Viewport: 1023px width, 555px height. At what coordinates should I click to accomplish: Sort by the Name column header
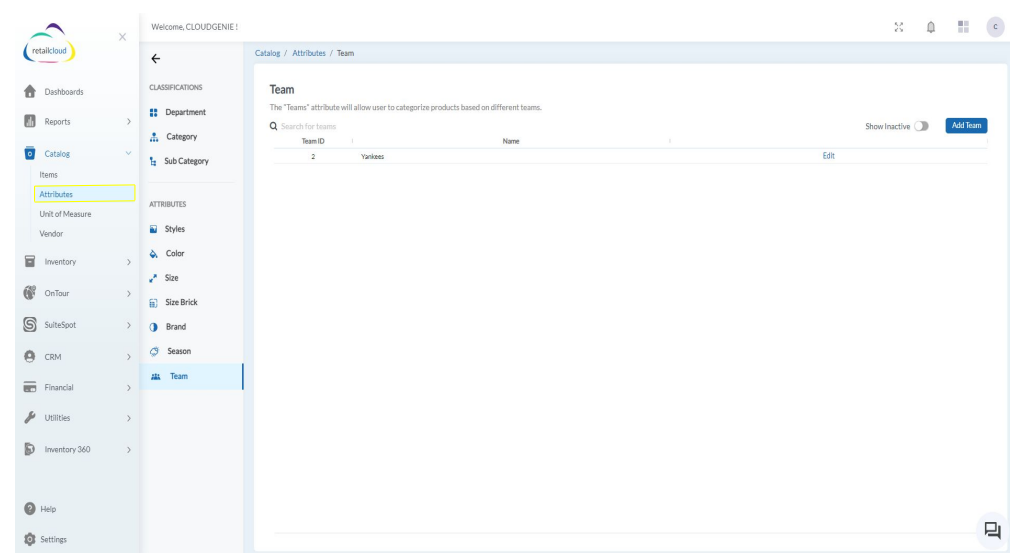pyautogui.click(x=511, y=141)
